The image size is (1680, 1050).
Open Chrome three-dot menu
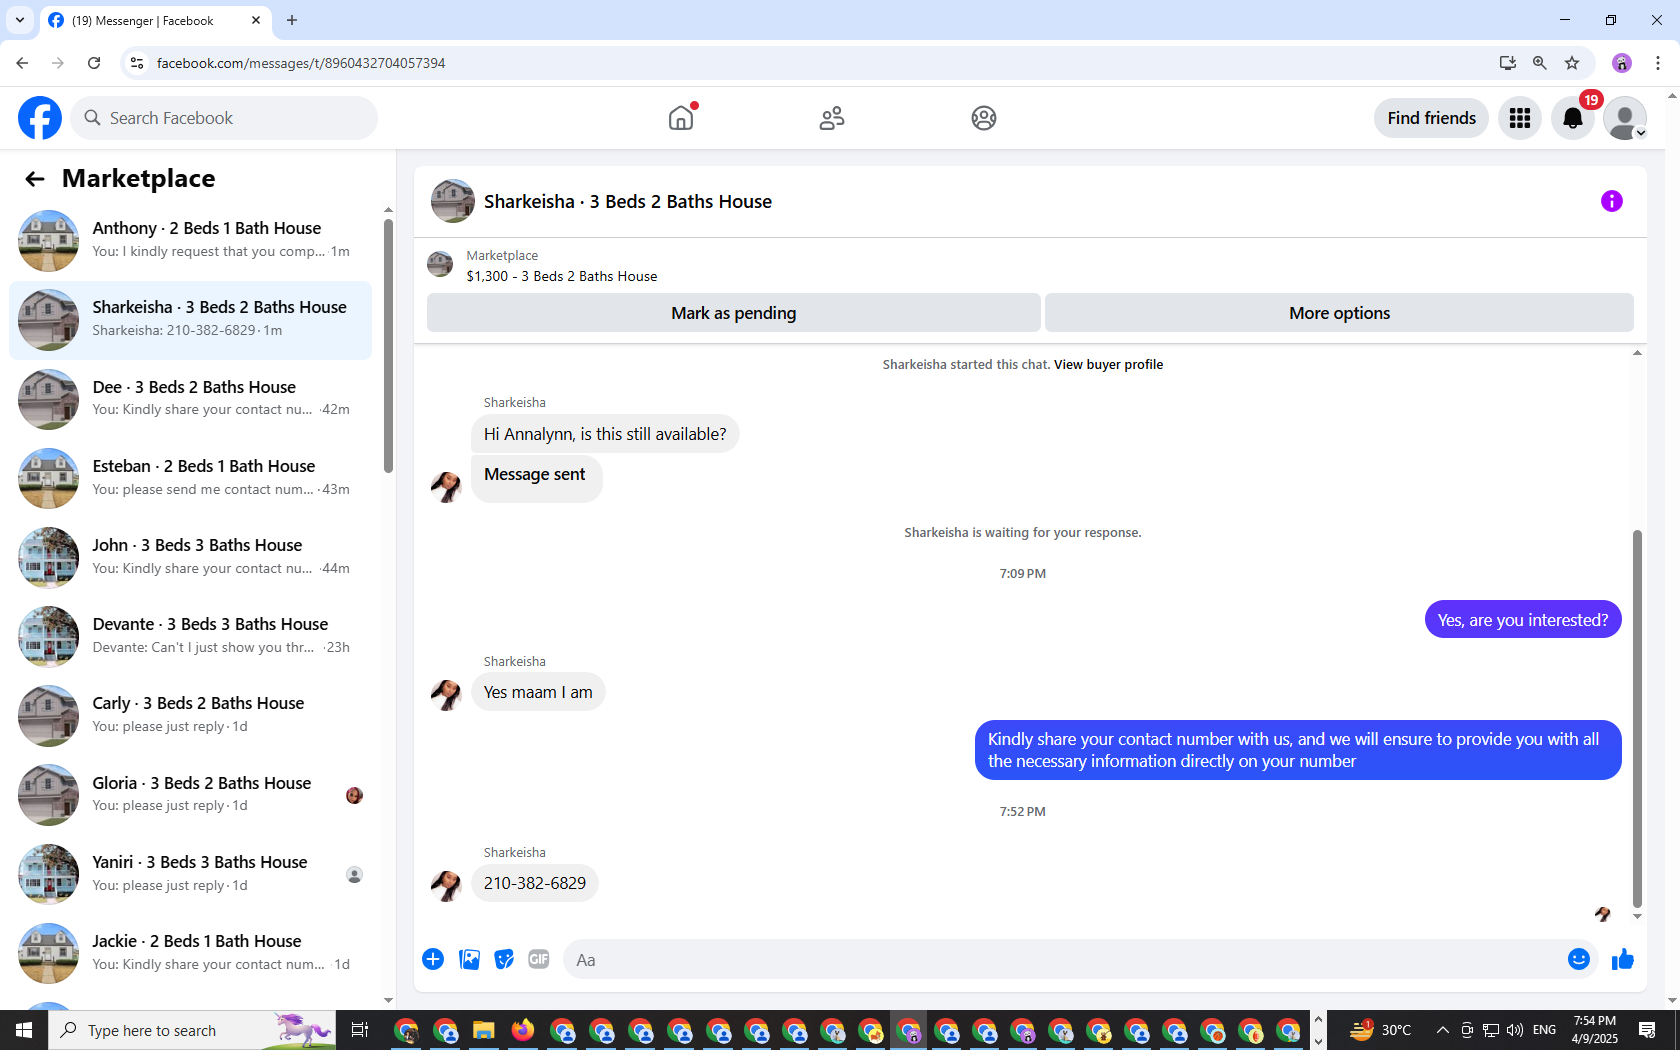pos(1658,63)
